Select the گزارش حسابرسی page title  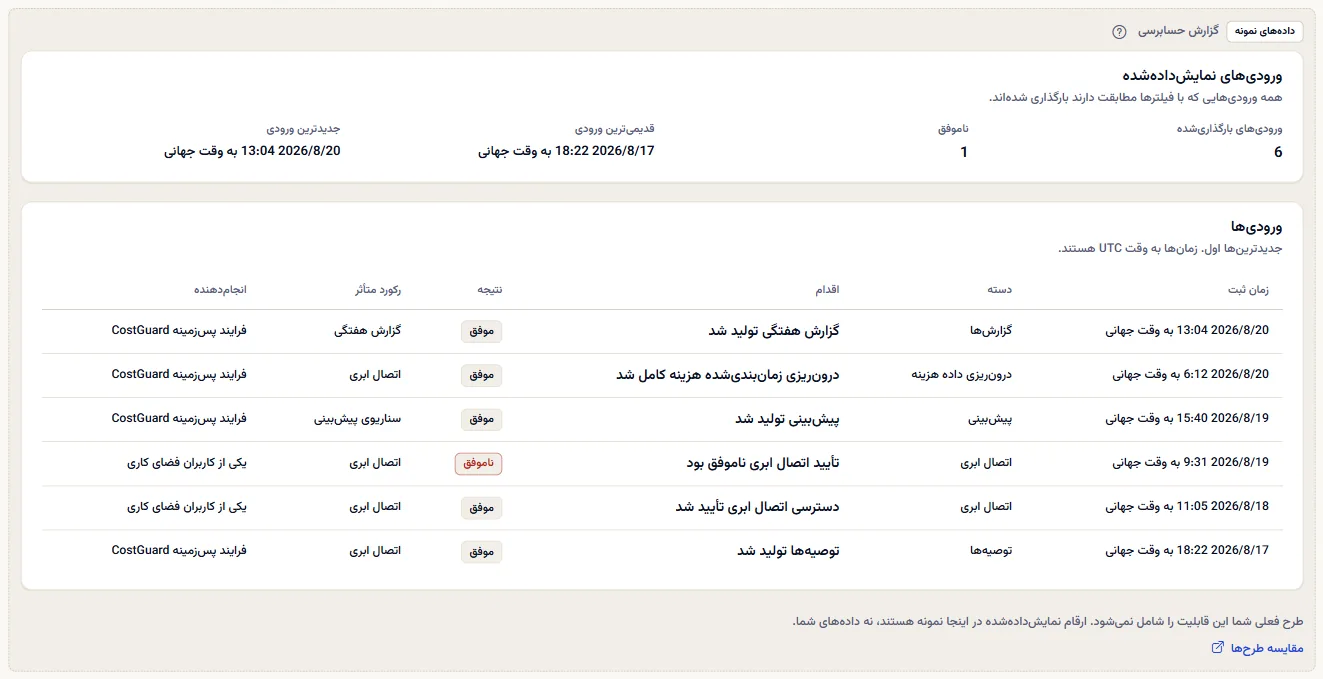(x=1178, y=31)
